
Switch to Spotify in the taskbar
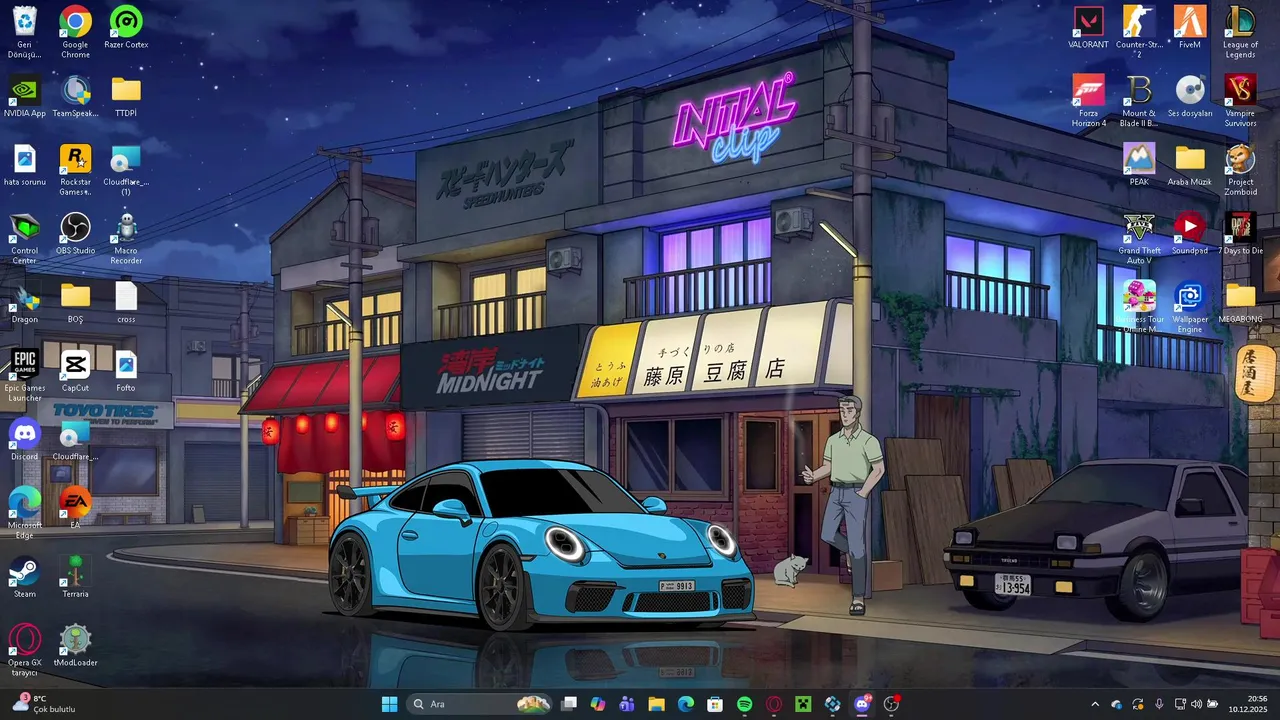pyautogui.click(x=744, y=704)
